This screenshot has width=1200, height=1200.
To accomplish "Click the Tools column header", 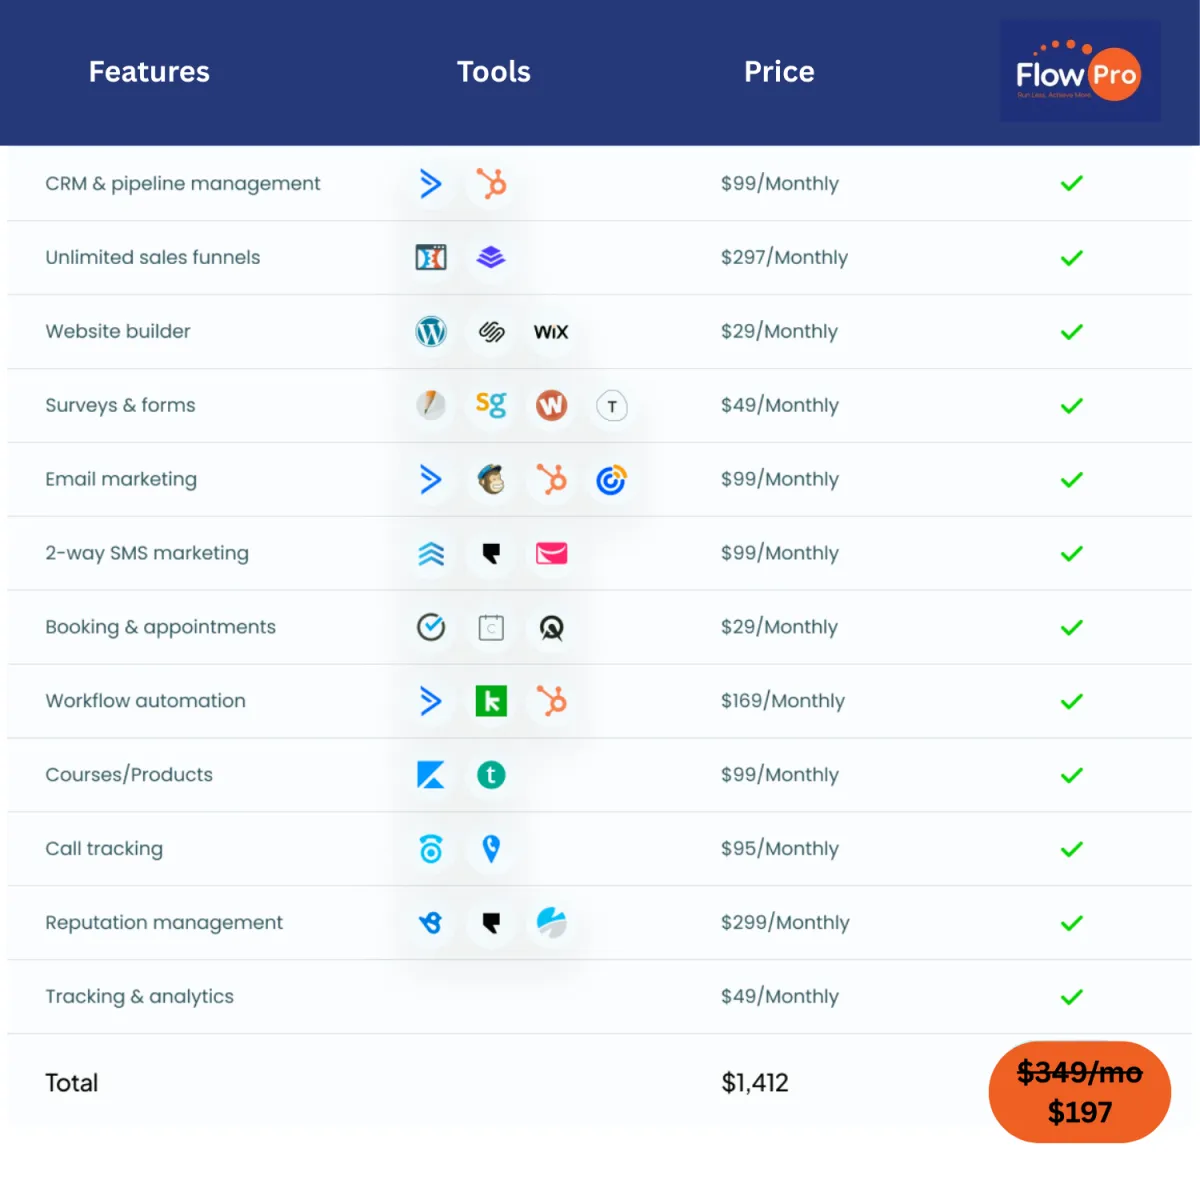I will click(x=494, y=72).
